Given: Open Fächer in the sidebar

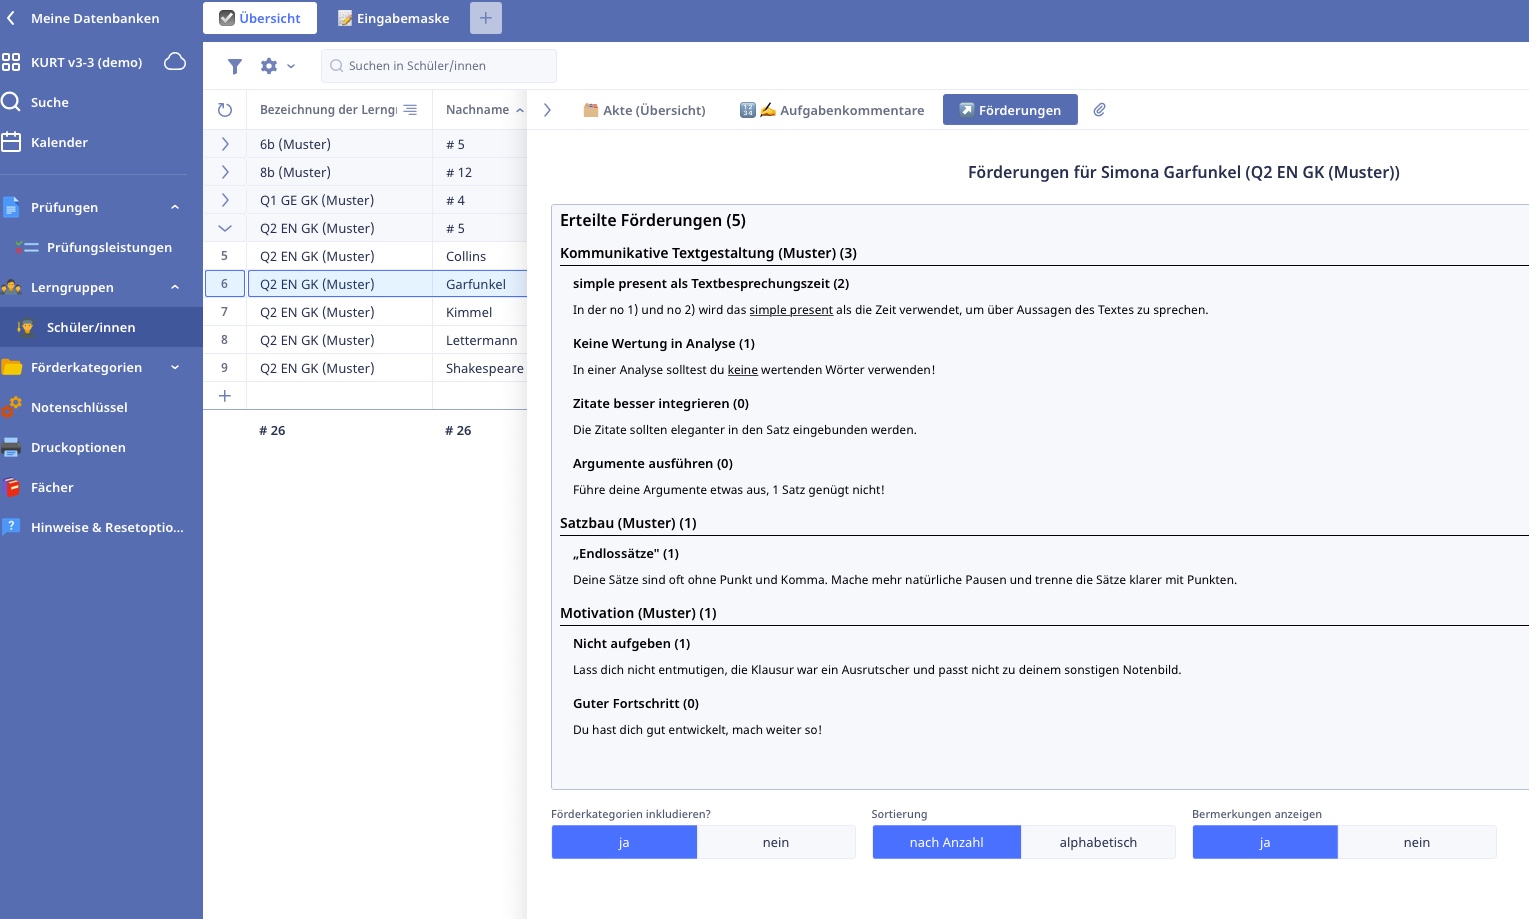Looking at the screenshot, I should tap(52, 487).
